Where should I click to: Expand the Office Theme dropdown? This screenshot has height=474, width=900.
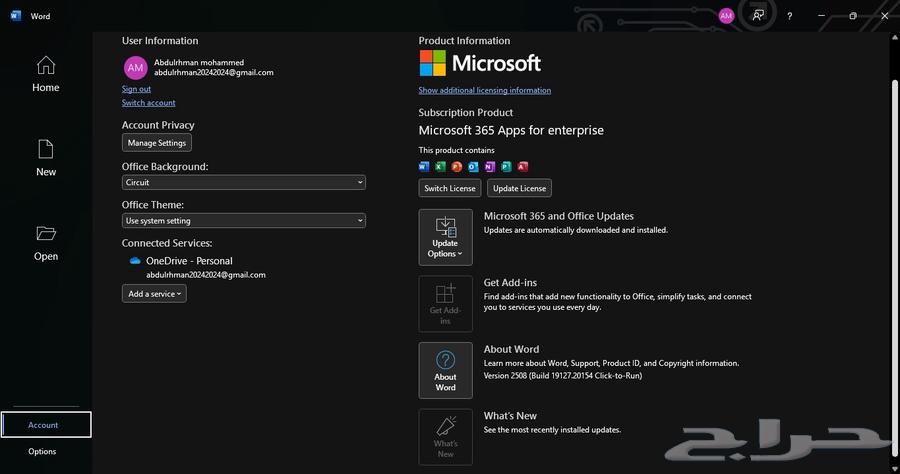[x=243, y=221]
